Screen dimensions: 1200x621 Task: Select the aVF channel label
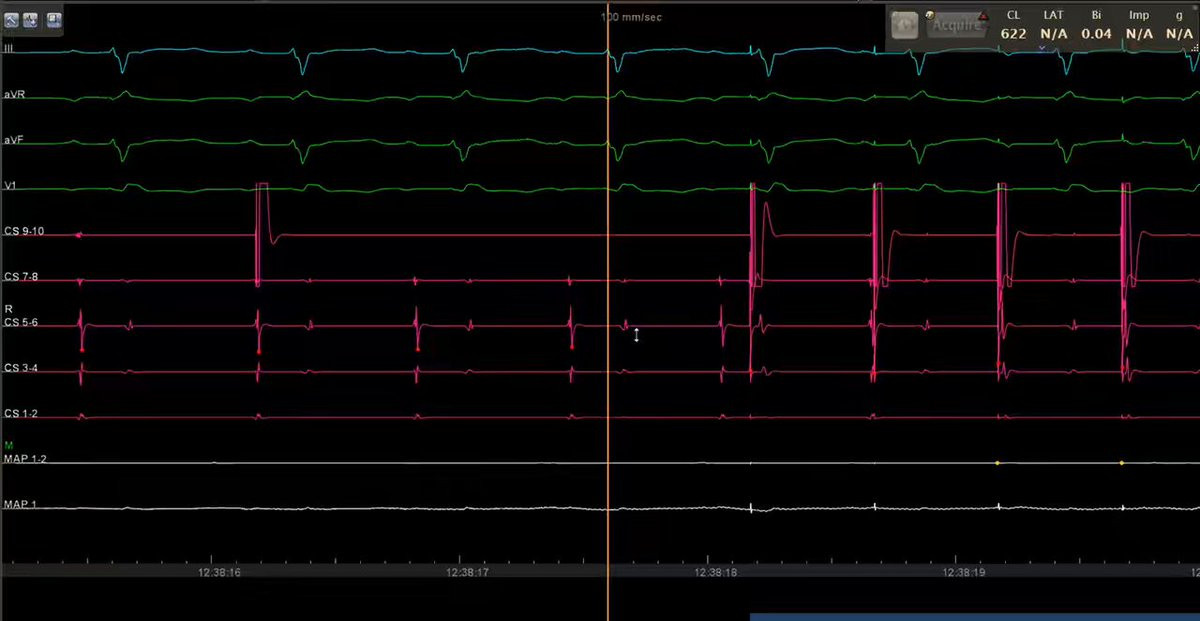(x=14, y=141)
